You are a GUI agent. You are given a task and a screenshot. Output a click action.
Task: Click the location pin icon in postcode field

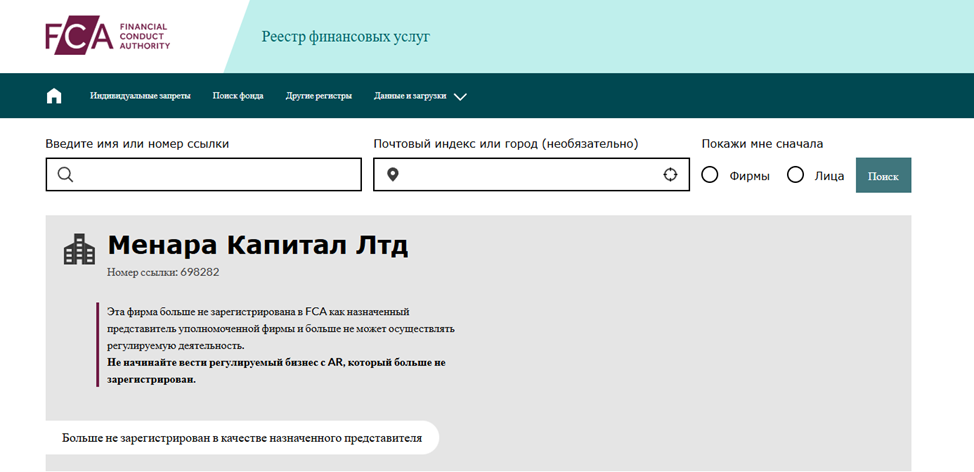(392, 175)
